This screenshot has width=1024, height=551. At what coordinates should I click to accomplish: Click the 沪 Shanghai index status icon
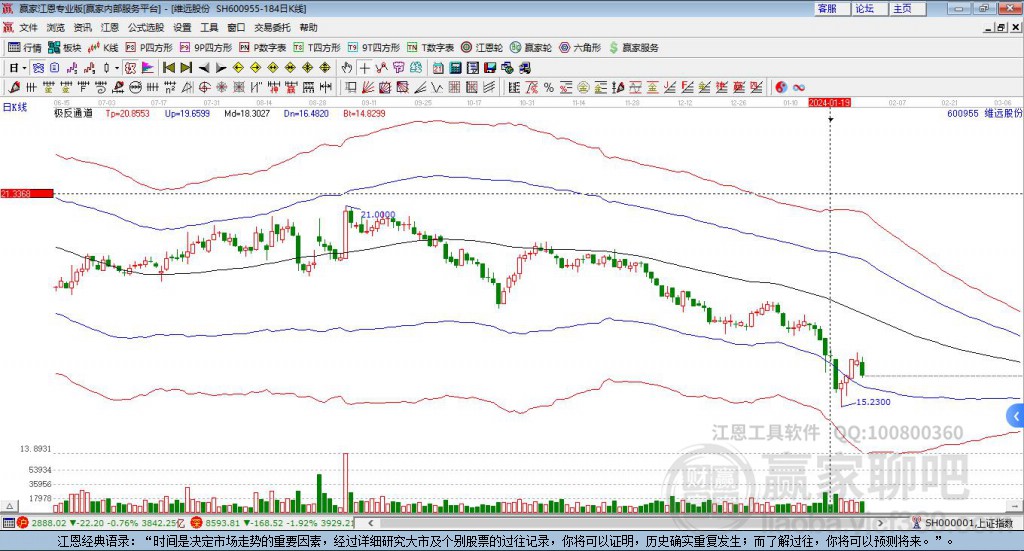pos(23,523)
